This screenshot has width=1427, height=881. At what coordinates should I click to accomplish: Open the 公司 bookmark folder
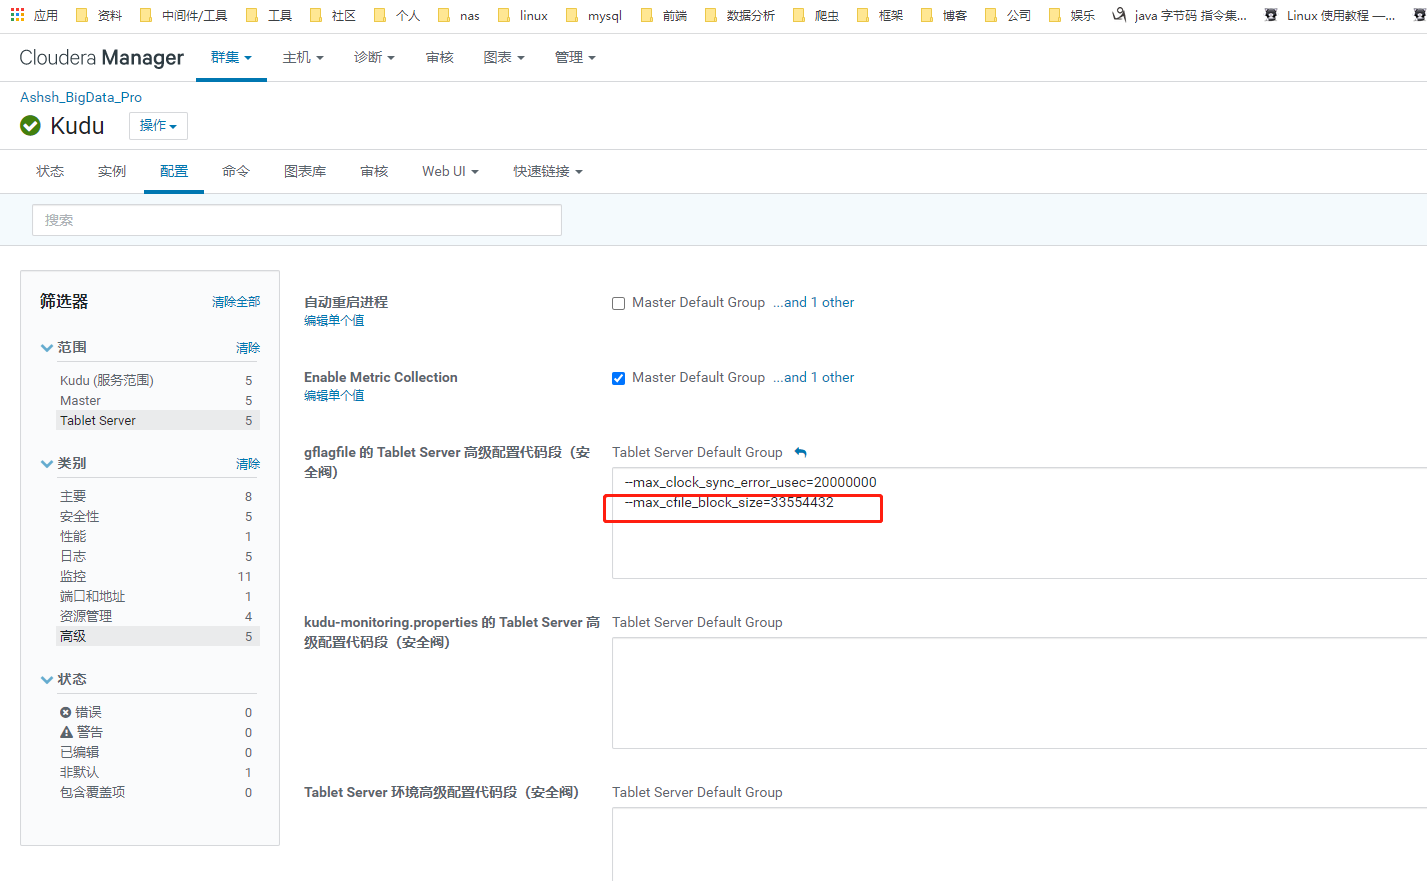[x=1008, y=15]
